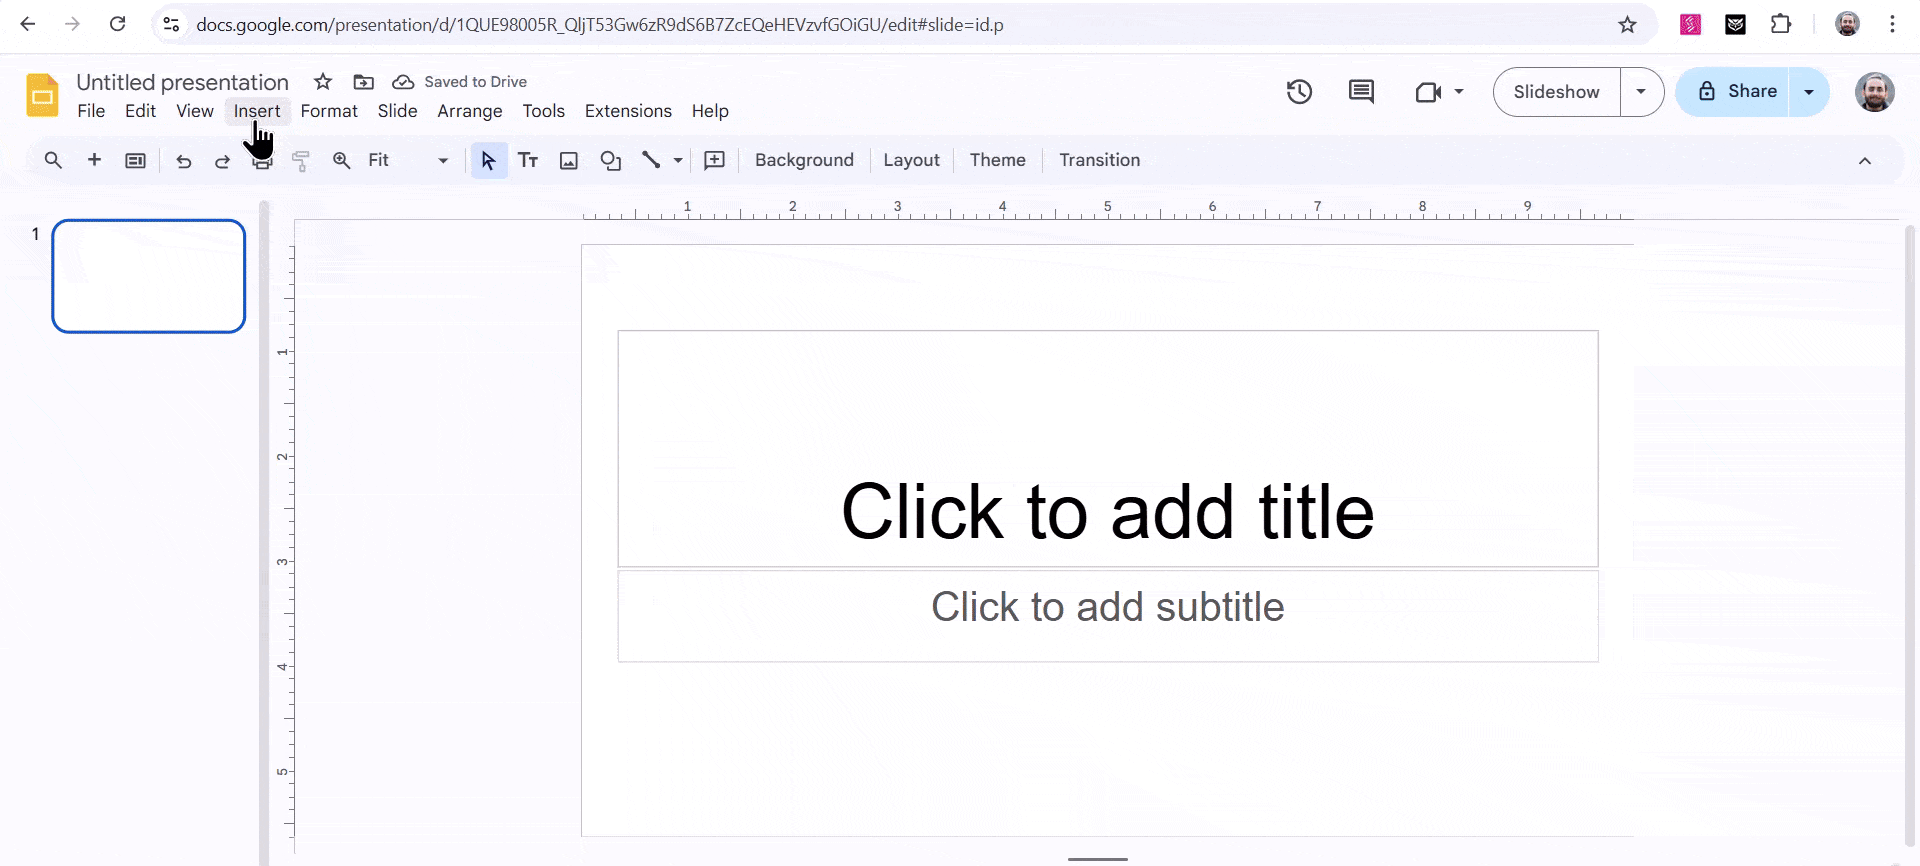
Task: Click the Theme button
Action: pyautogui.click(x=997, y=160)
